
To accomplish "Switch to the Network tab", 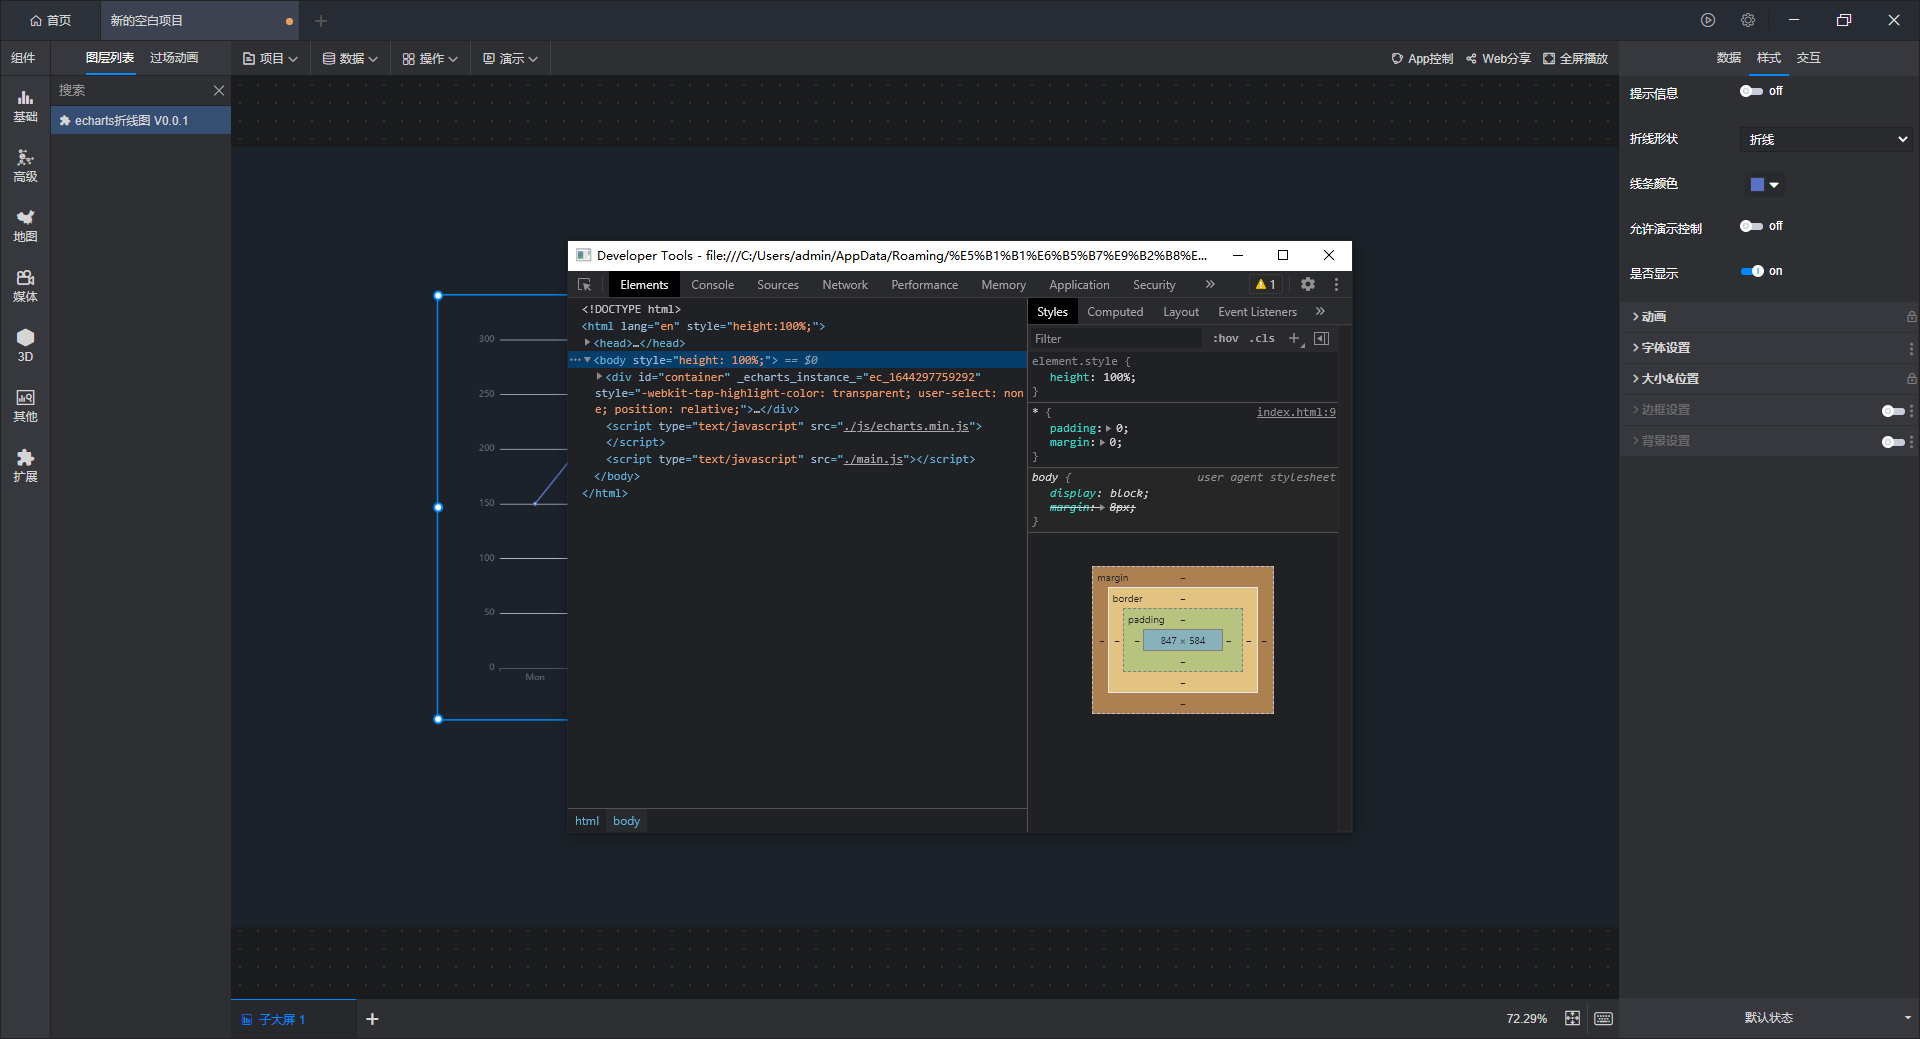I will [x=845, y=285].
